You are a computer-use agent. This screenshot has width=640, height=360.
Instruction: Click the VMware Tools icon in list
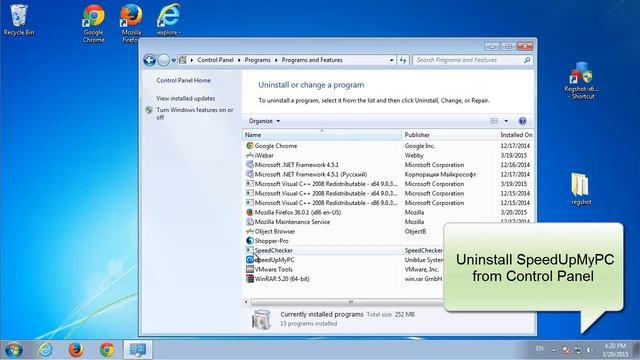pos(250,269)
